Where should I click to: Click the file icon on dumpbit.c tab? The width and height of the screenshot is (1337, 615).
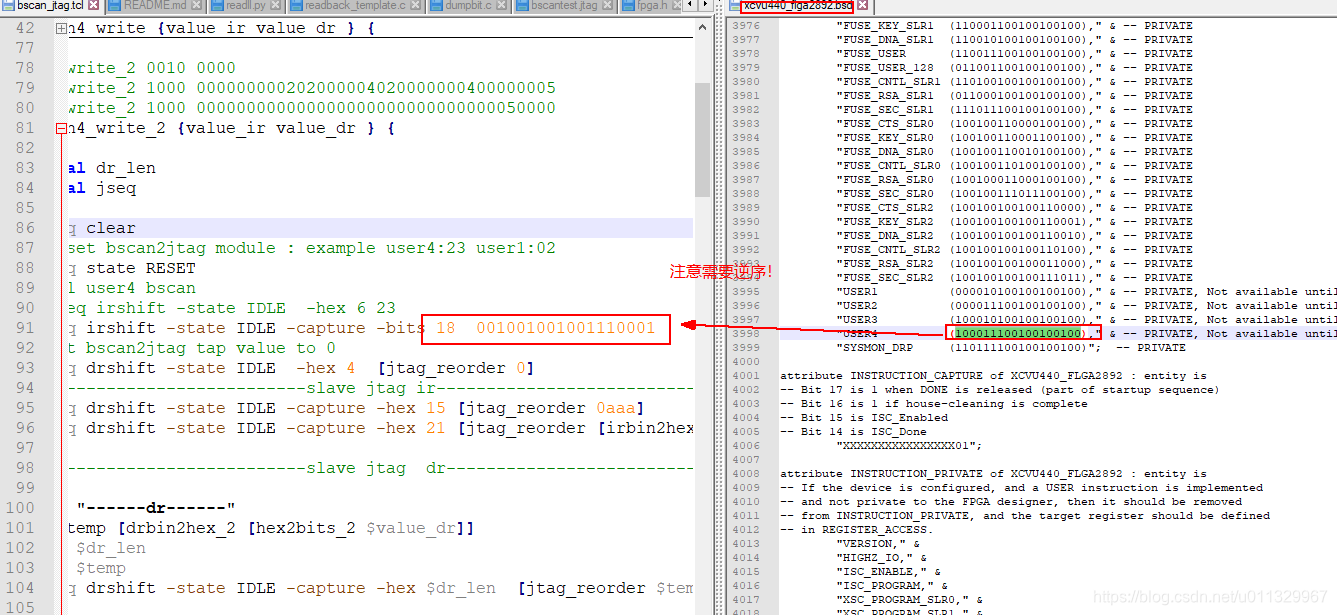coord(438,6)
